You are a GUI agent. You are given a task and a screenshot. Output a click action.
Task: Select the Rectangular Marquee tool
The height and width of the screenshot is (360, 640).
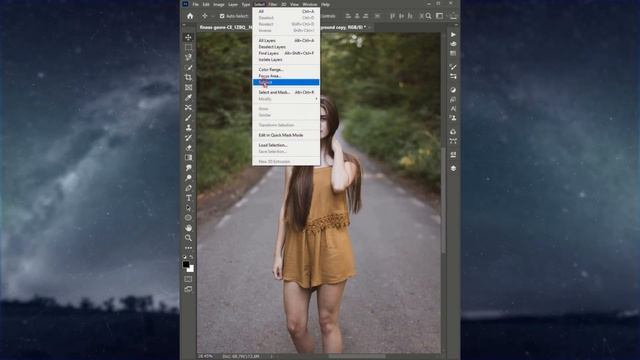point(188,47)
